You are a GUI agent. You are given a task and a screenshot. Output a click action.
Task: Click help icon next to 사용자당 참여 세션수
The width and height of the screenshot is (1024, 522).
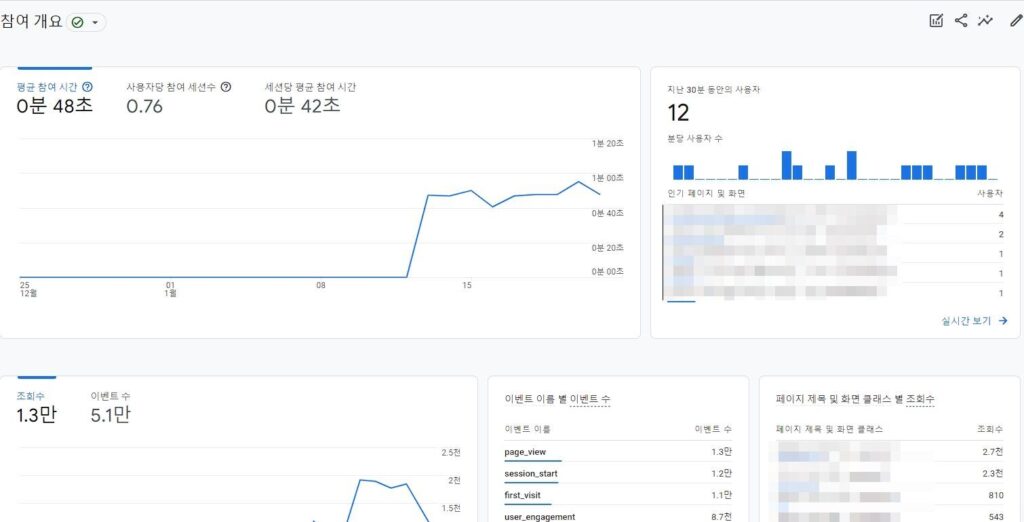pyautogui.click(x=226, y=86)
